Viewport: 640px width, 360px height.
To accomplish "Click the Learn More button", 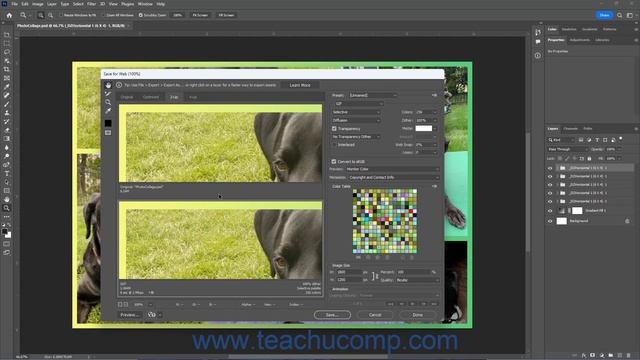I will tap(300, 85).
